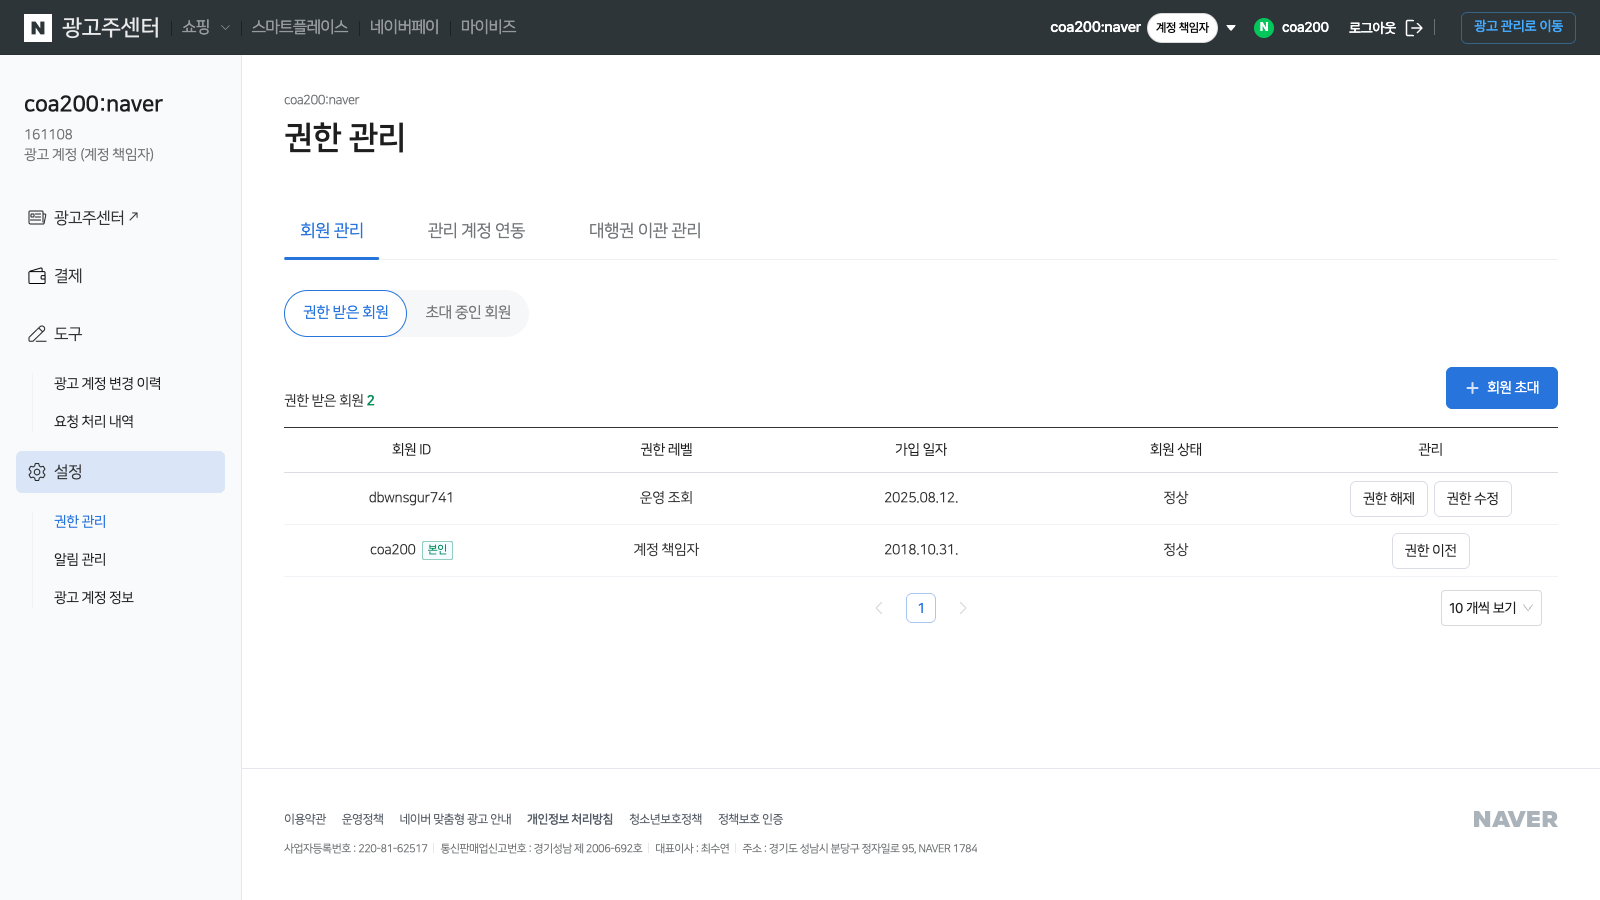The width and height of the screenshot is (1600, 900).
Task: Click the Naver N logo icon
Action: pyautogui.click(x=38, y=28)
